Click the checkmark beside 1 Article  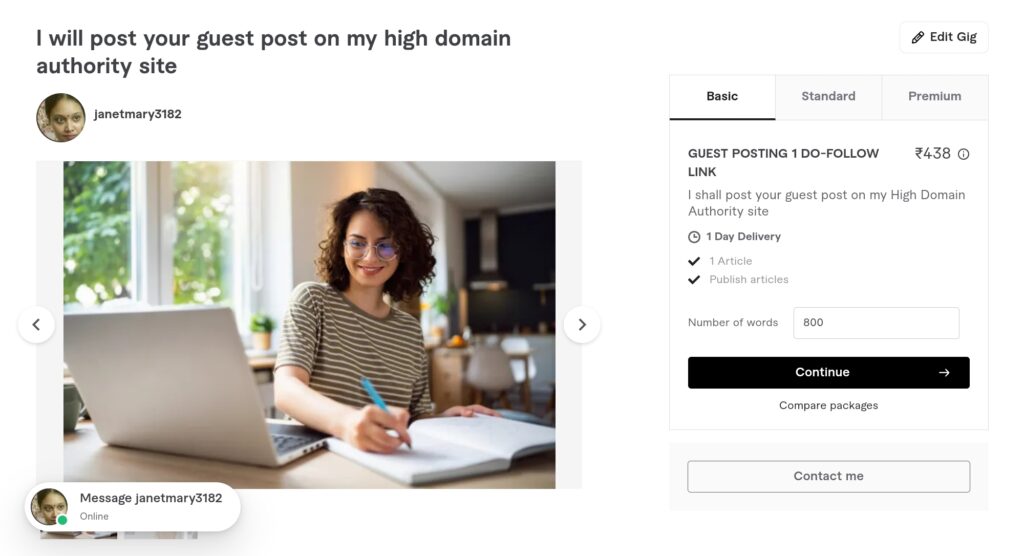pyautogui.click(x=694, y=261)
